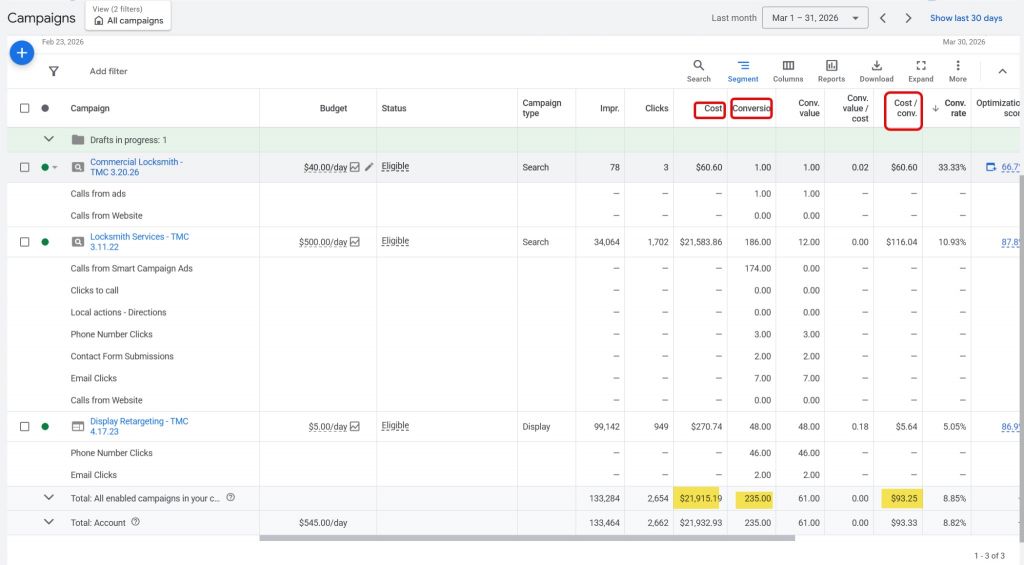1024x565 pixels.
Task: Go to the previous date range
Action: 883,18
